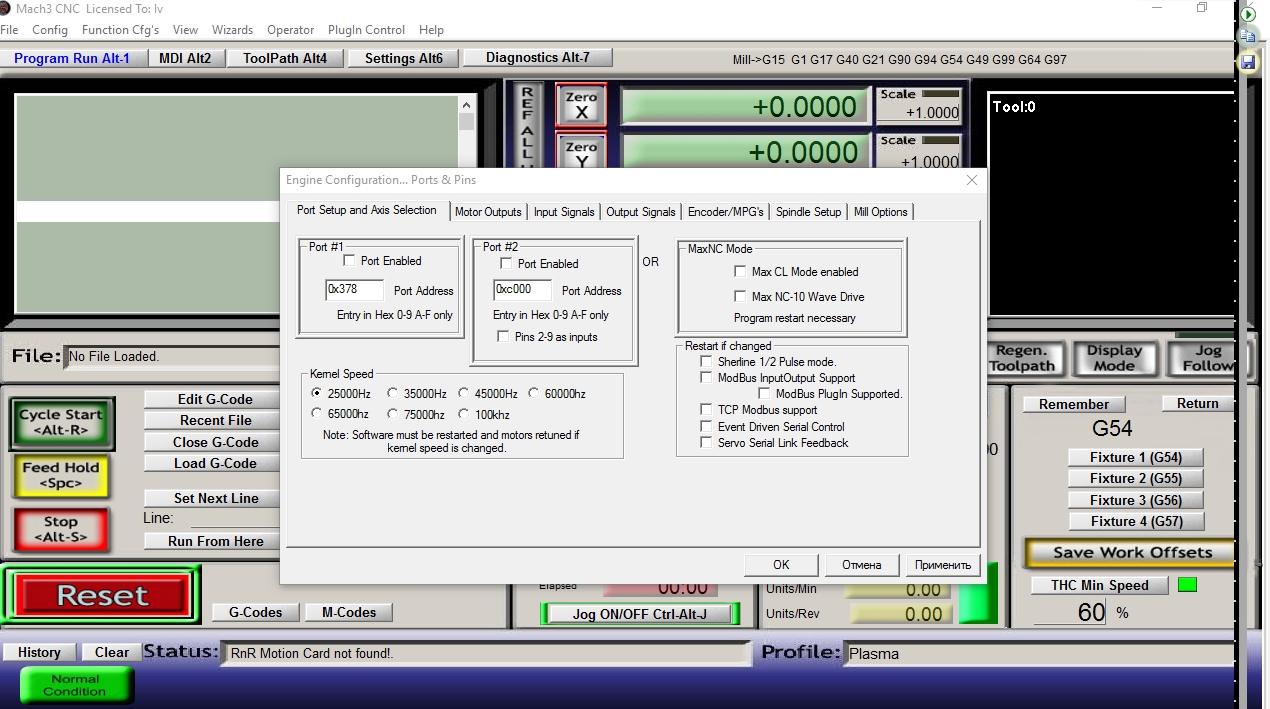Click the G-code window scrollbar up arrow
This screenshot has height=709, width=1270.
[466, 104]
